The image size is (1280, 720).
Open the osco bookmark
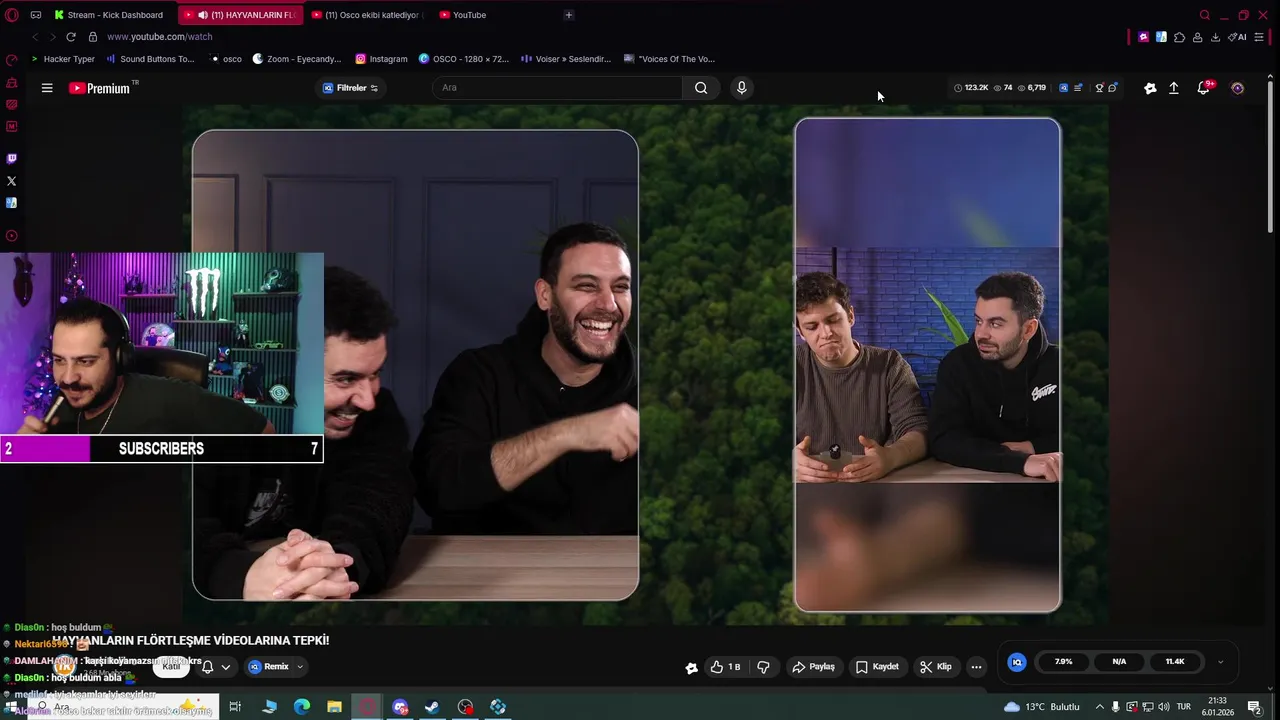click(x=226, y=59)
